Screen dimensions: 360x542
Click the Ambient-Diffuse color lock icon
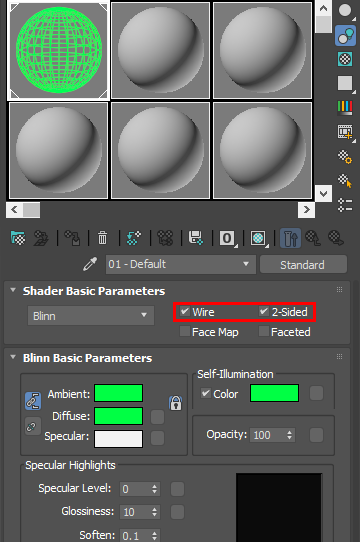click(x=33, y=401)
